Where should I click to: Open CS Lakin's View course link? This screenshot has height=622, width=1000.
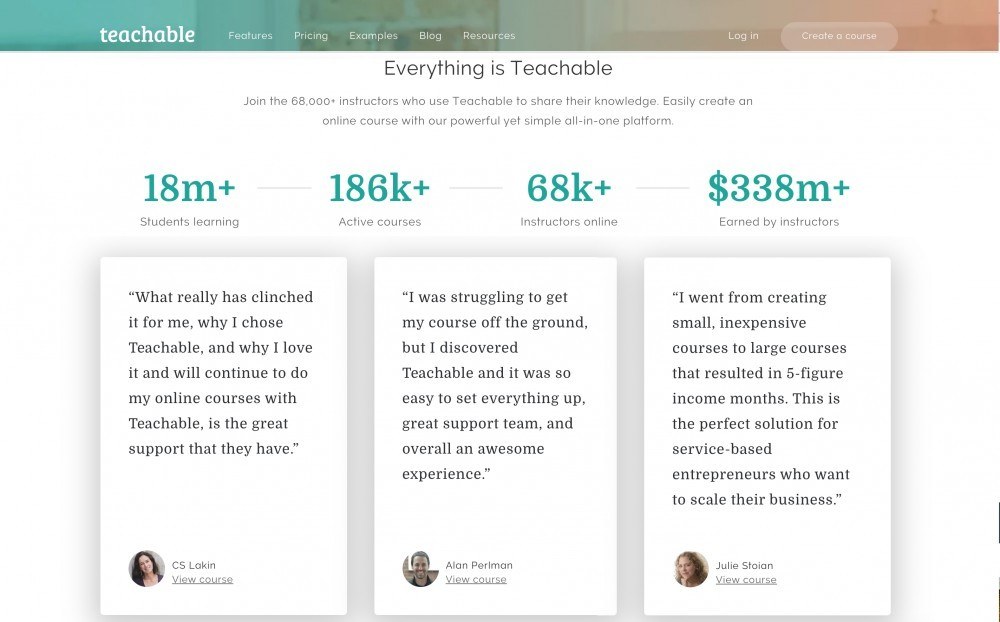[x=202, y=579]
